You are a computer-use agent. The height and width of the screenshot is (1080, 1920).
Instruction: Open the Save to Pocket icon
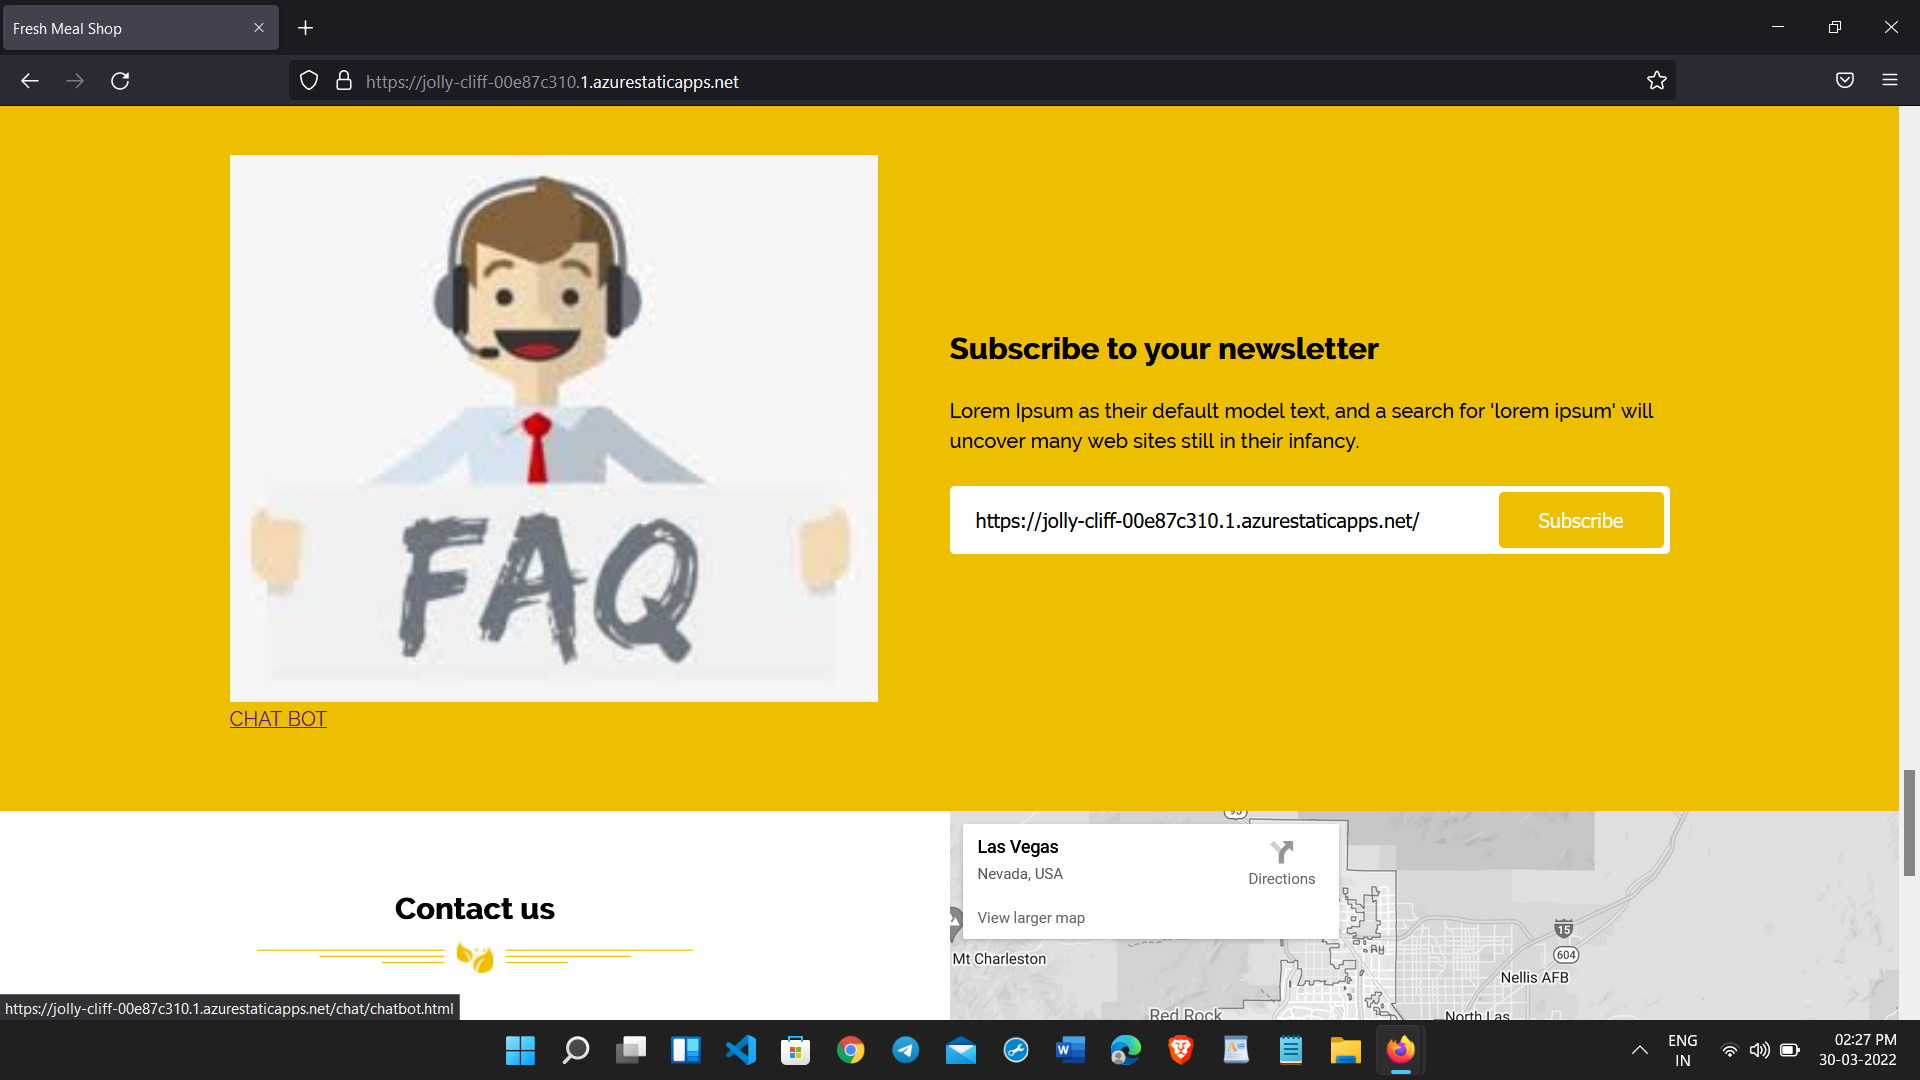click(x=1845, y=81)
